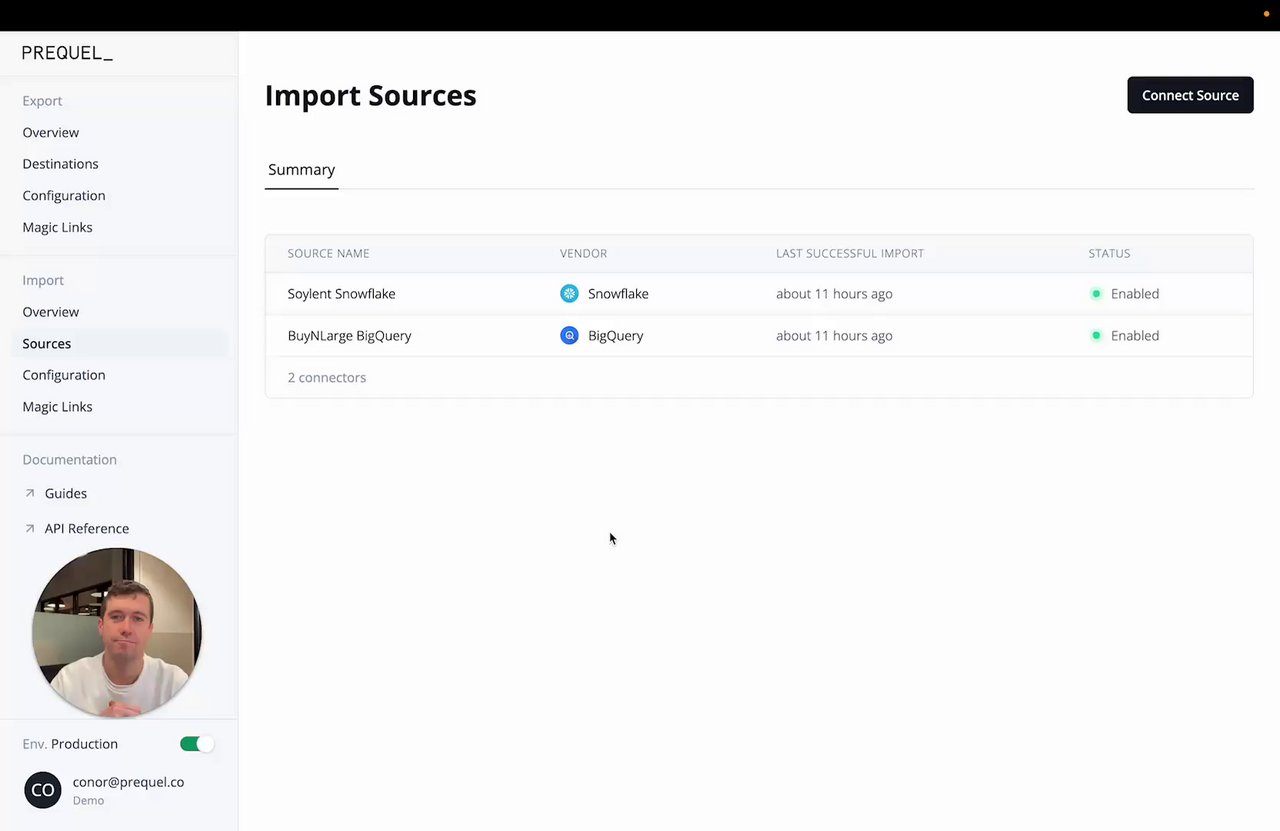
Task: Click the PREQUEL logo
Action: pyautogui.click(x=67, y=53)
